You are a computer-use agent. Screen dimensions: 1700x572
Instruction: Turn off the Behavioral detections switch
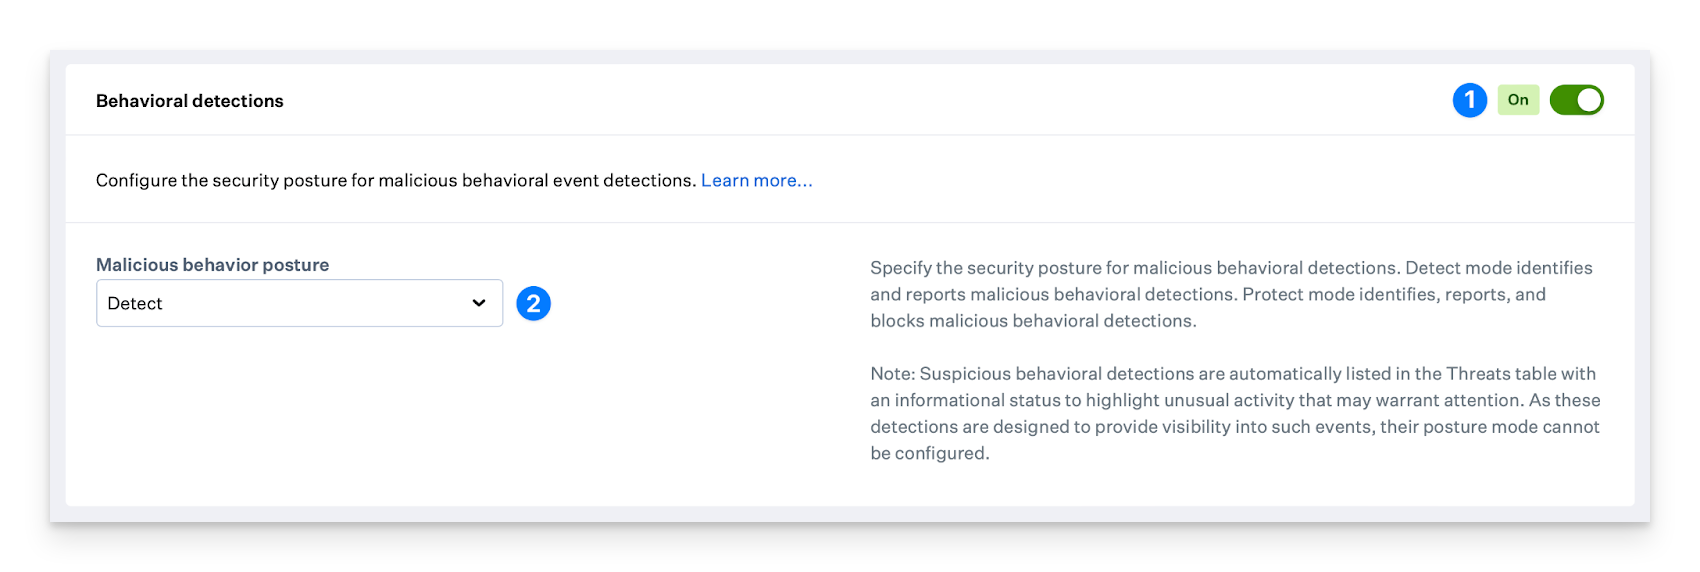[x=1576, y=100]
